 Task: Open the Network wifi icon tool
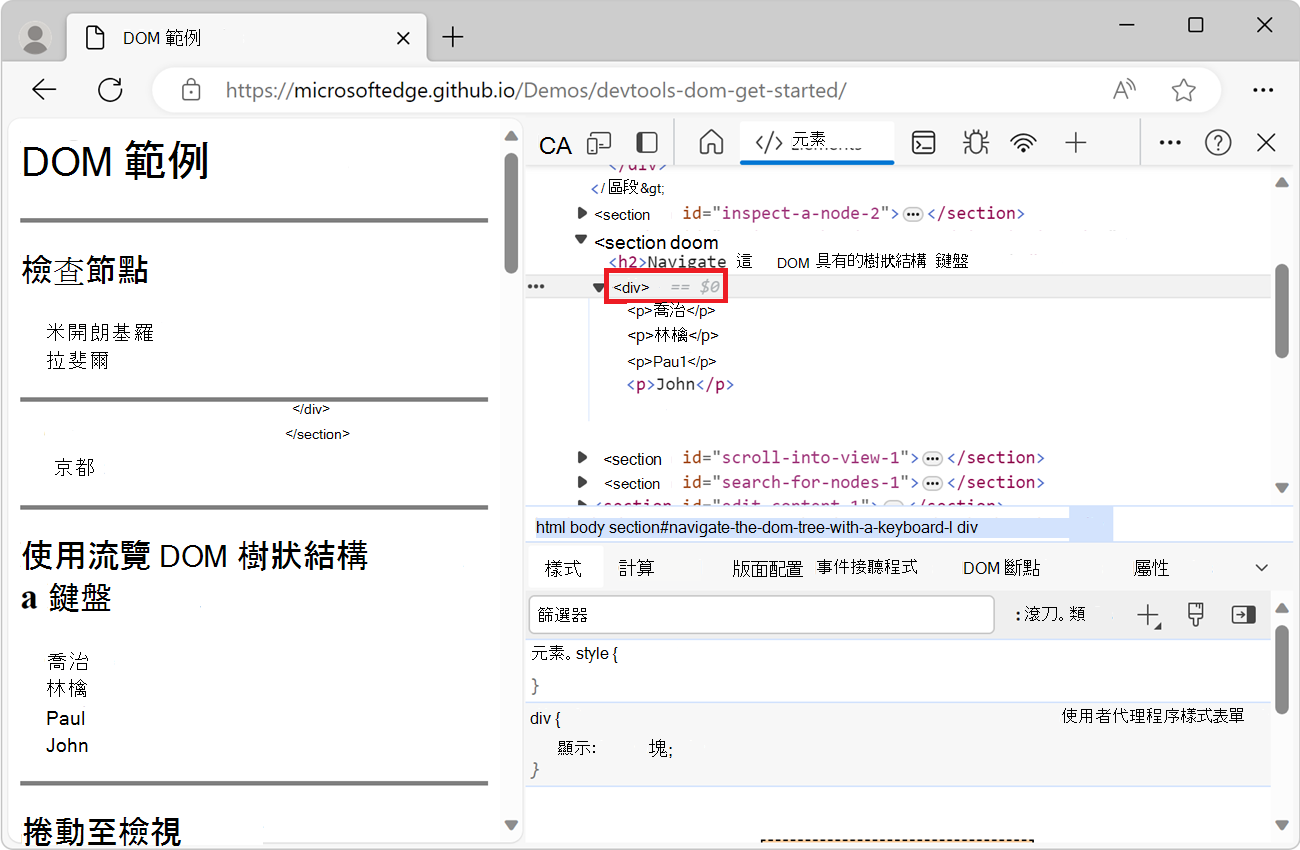(x=1023, y=143)
